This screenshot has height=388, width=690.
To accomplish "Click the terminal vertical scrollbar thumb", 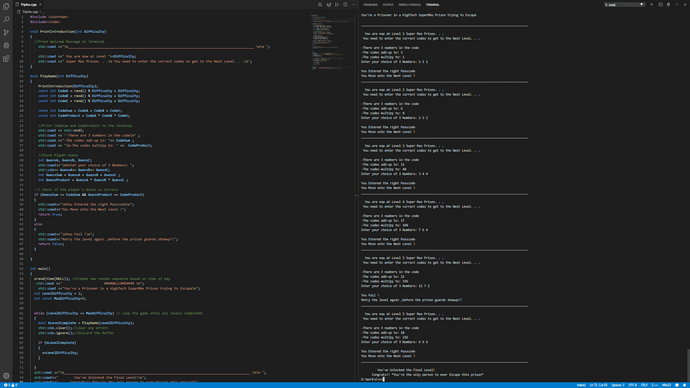I will click(x=688, y=365).
